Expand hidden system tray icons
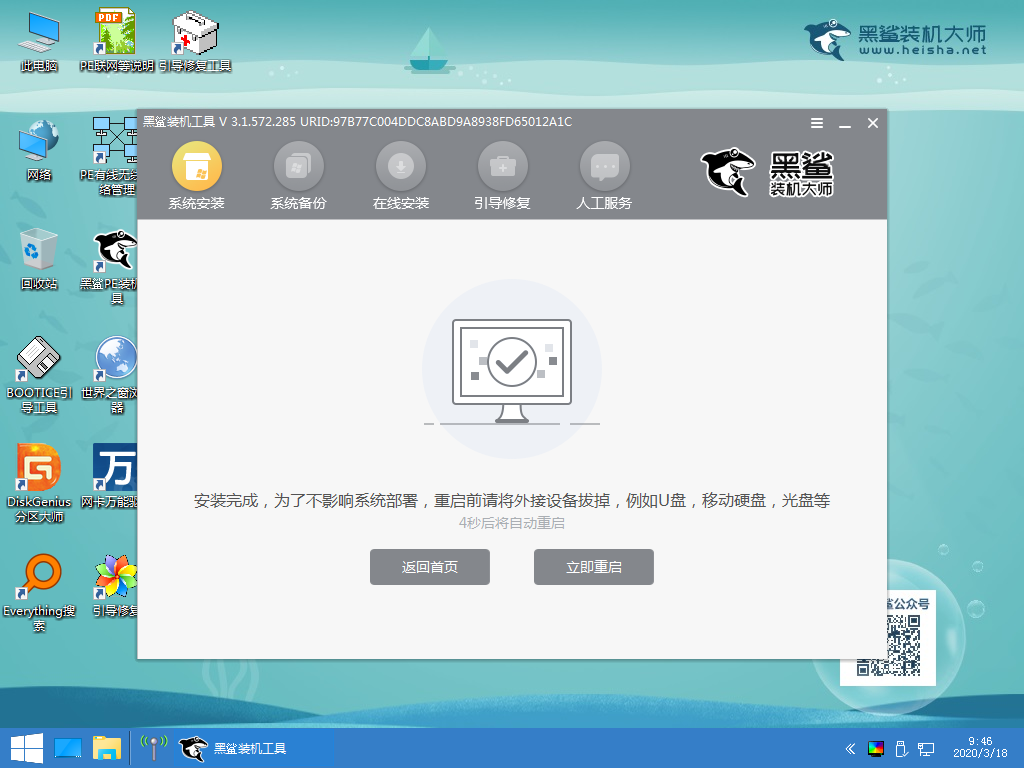Screen dimensions: 1024x768 (850, 748)
